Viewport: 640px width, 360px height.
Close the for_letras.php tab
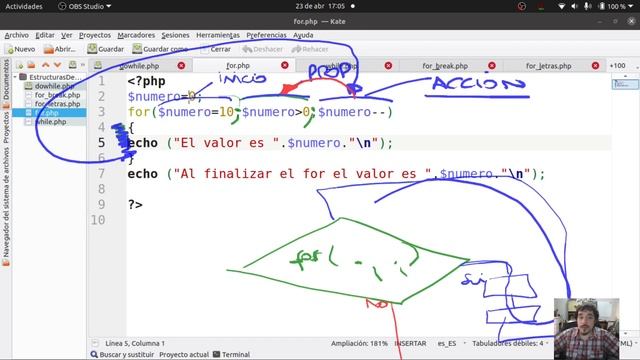click(596, 66)
